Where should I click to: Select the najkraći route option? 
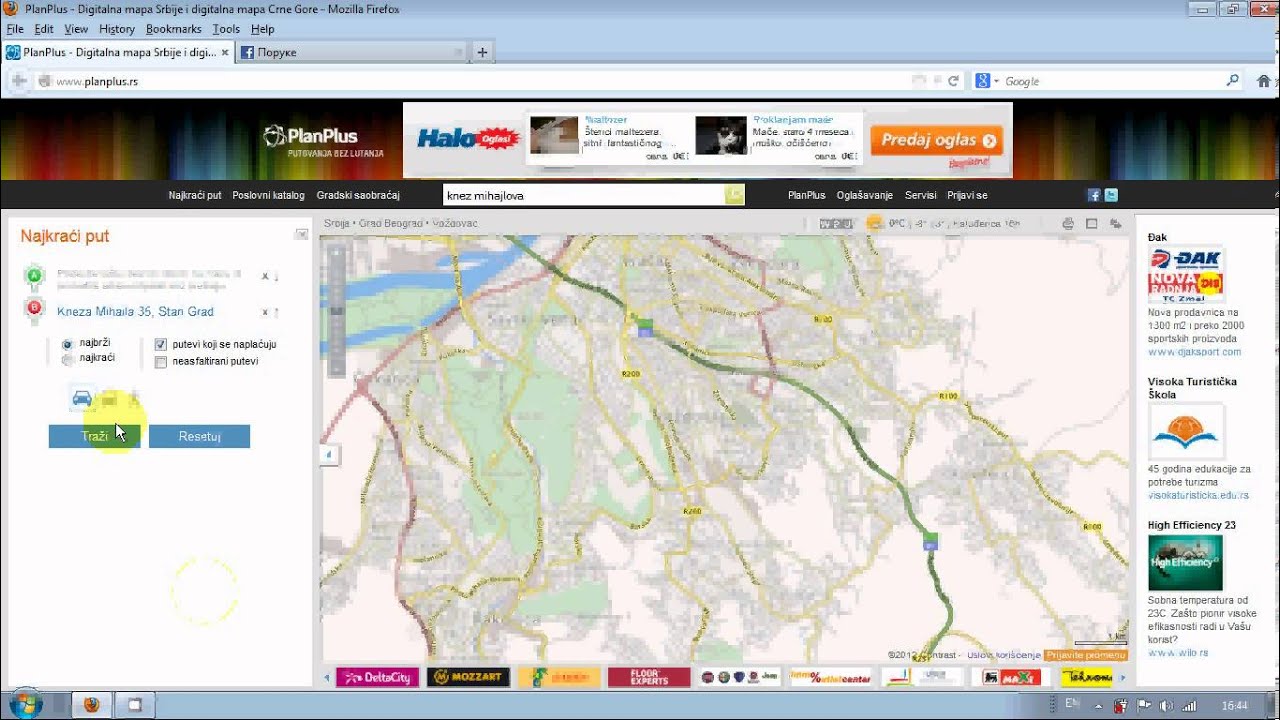pos(67,359)
